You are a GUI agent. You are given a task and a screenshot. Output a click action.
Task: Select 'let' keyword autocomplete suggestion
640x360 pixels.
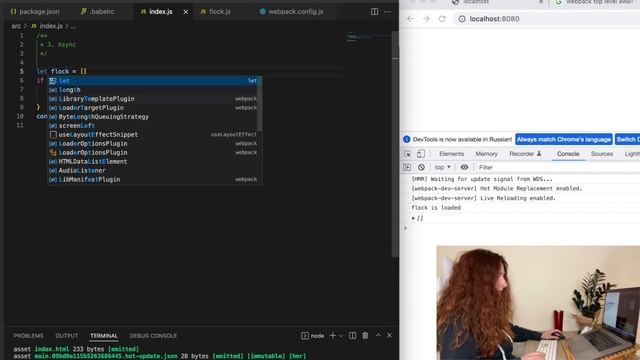pyautogui.click(x=154, y=81)
